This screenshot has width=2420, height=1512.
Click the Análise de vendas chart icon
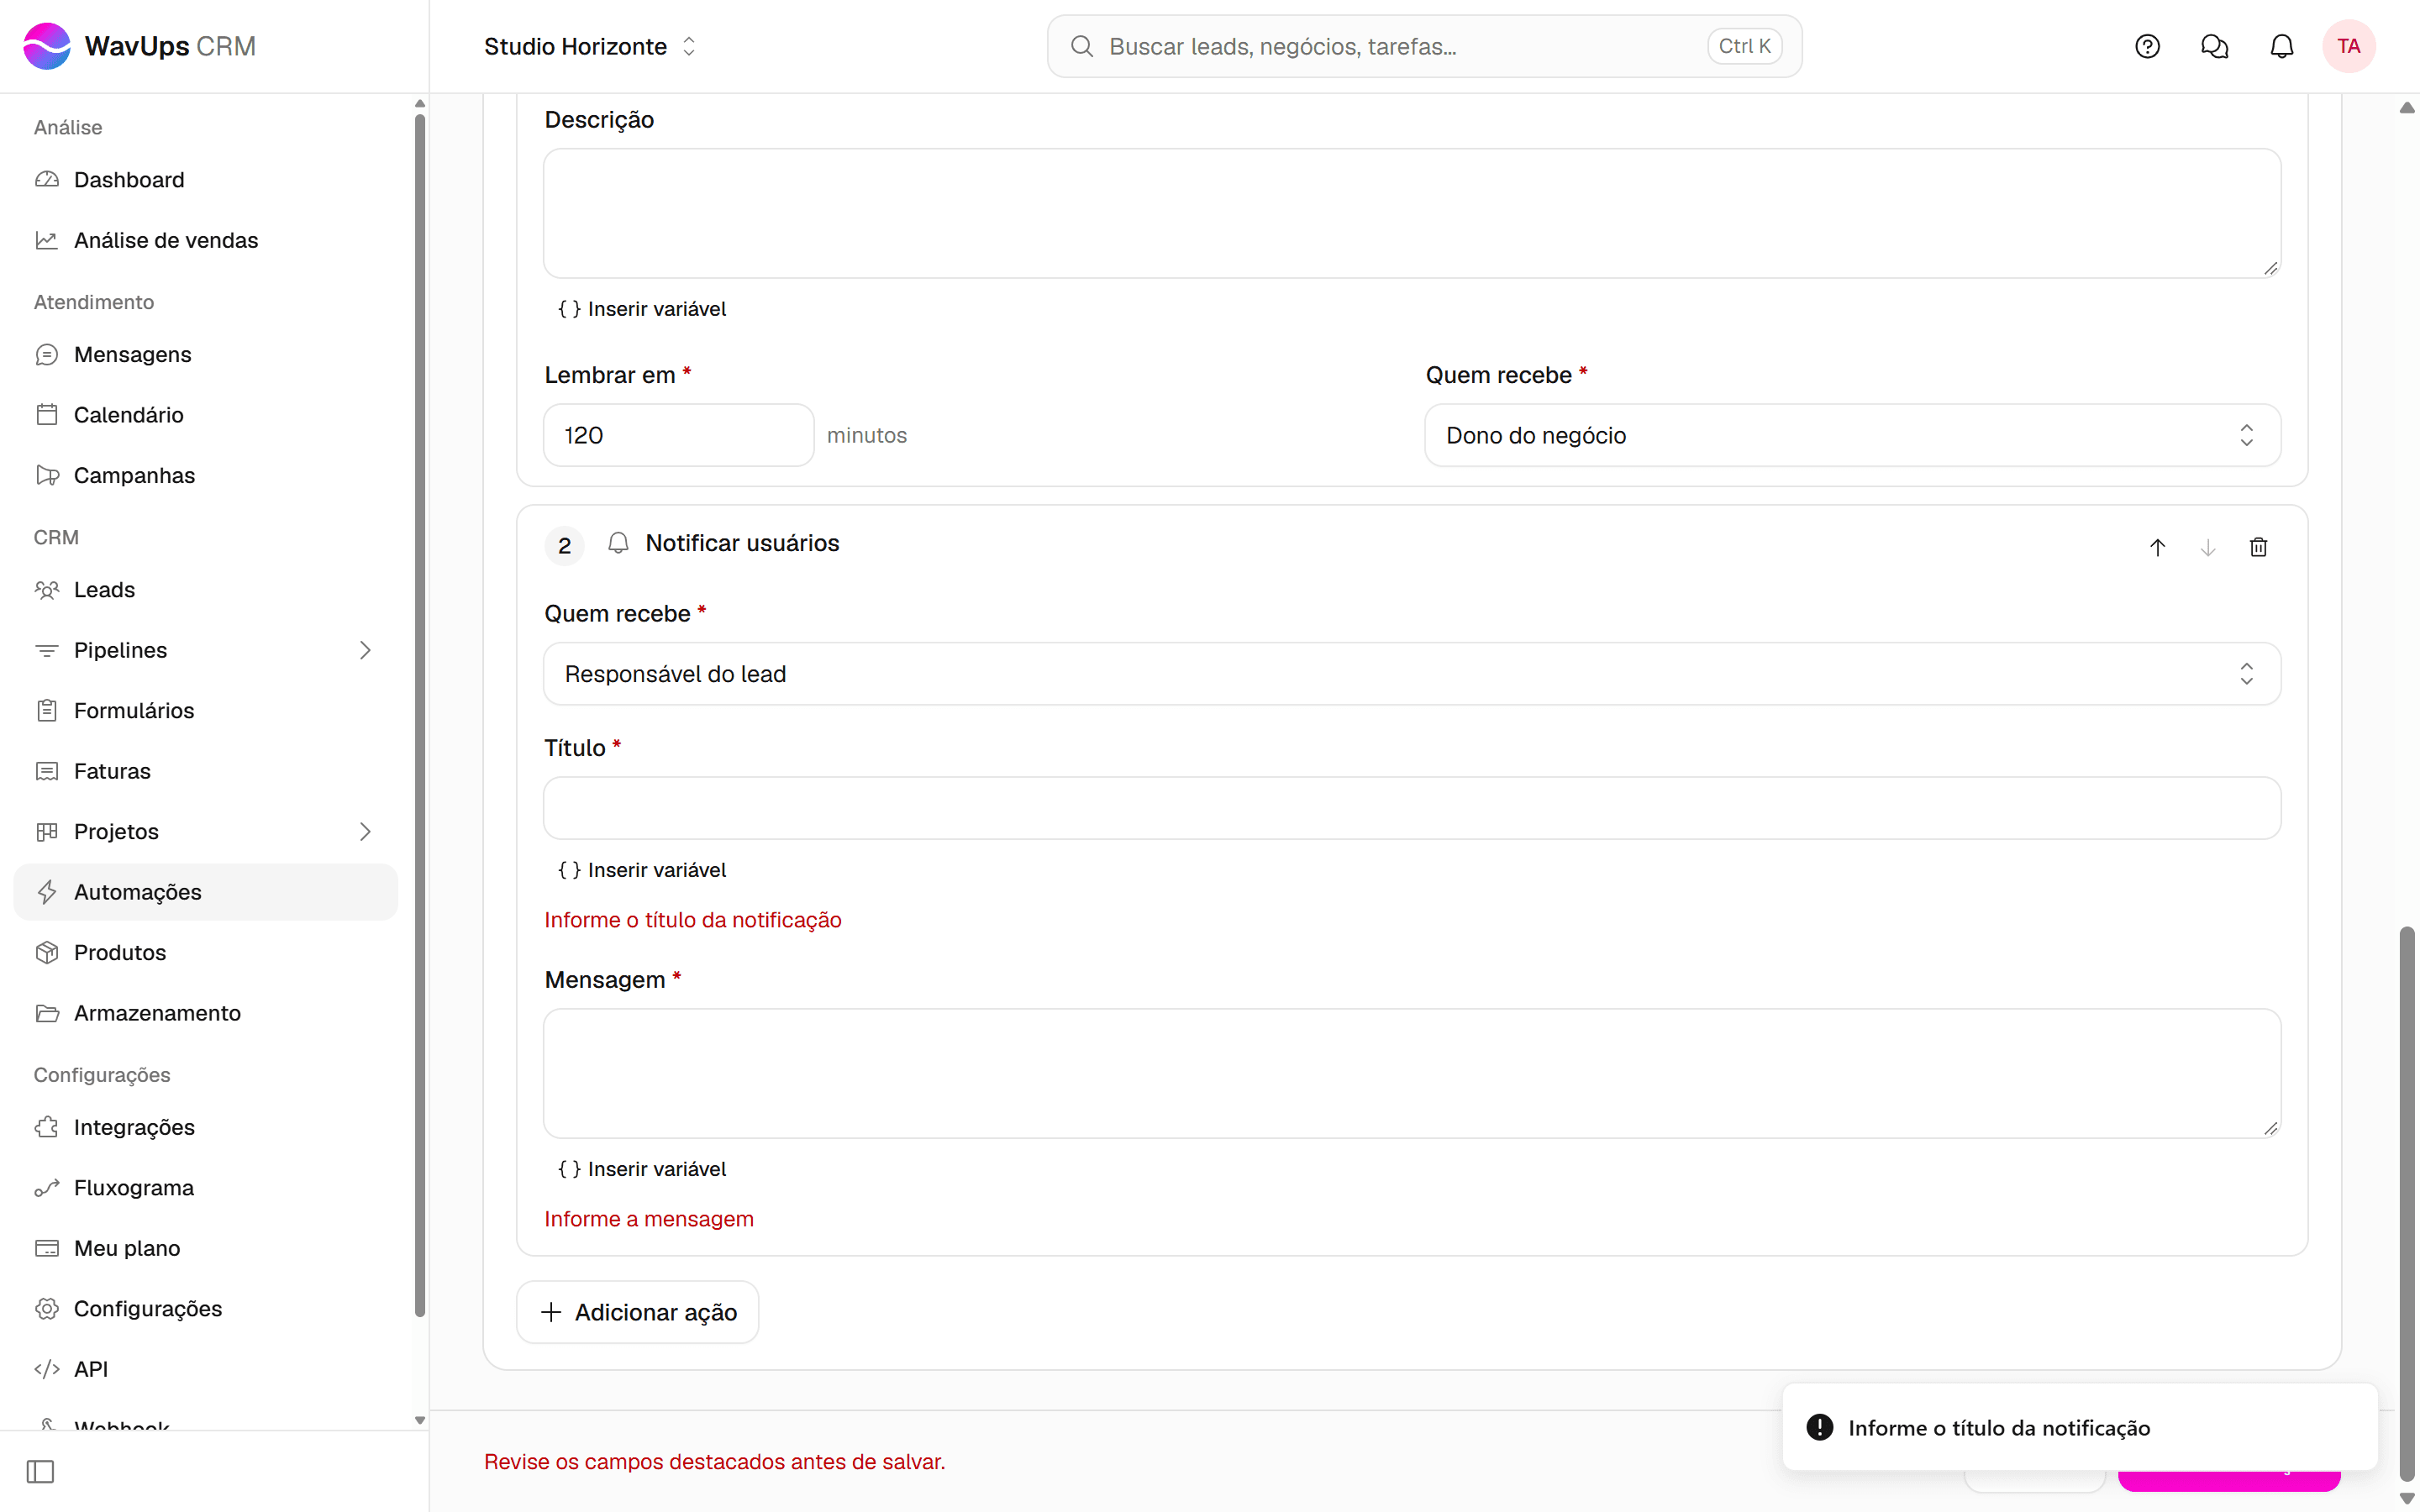(47, 240)
